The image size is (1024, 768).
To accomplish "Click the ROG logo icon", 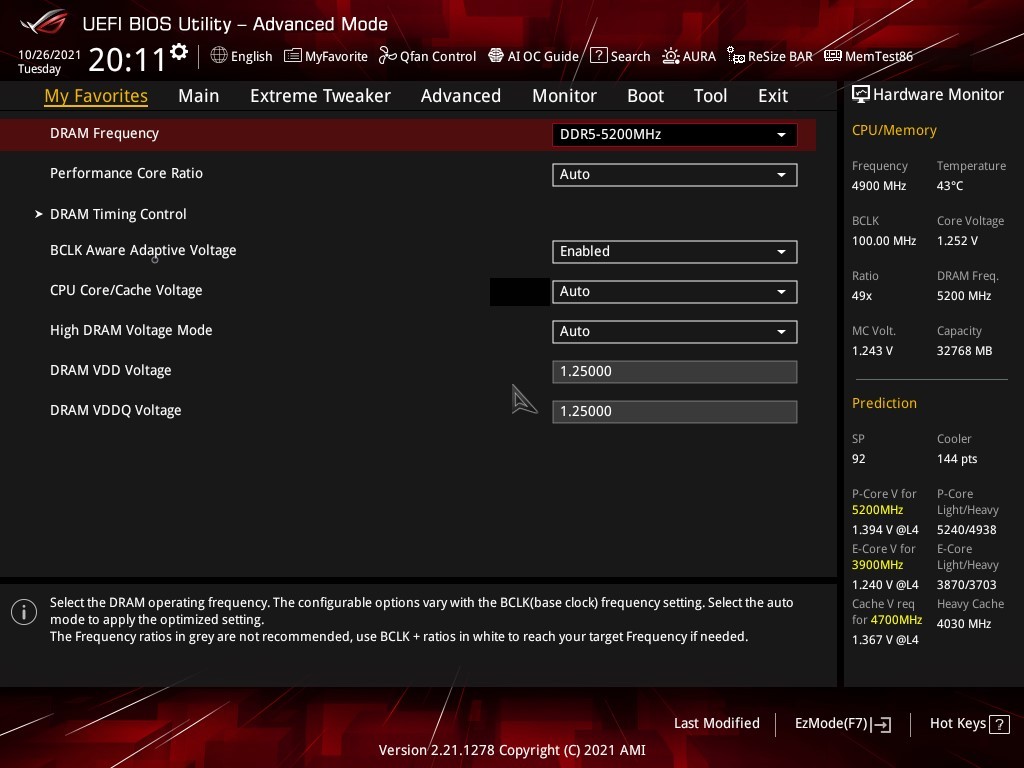I will tap(43, 22).
